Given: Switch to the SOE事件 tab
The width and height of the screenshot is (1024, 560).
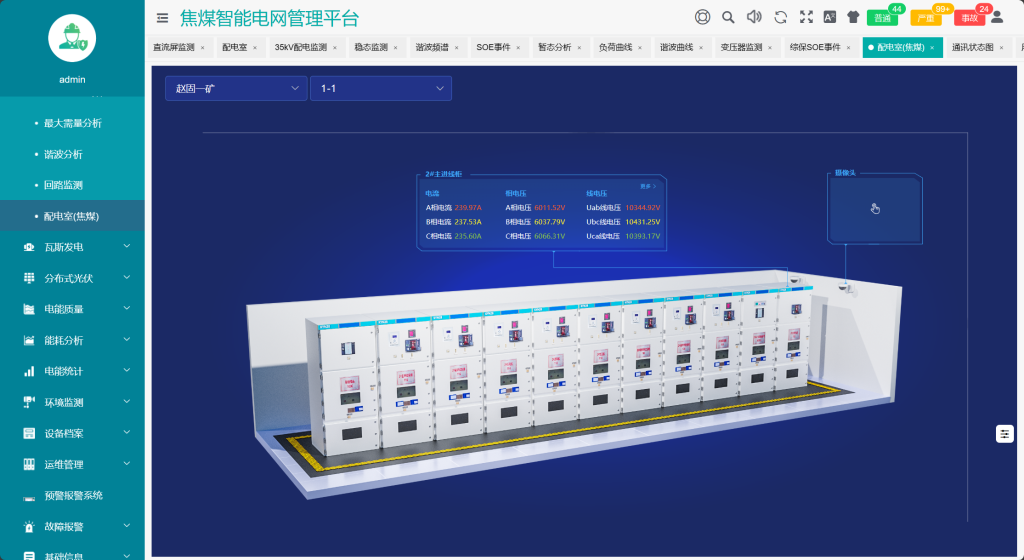Looking at the screenshot, I should [499, 48].
